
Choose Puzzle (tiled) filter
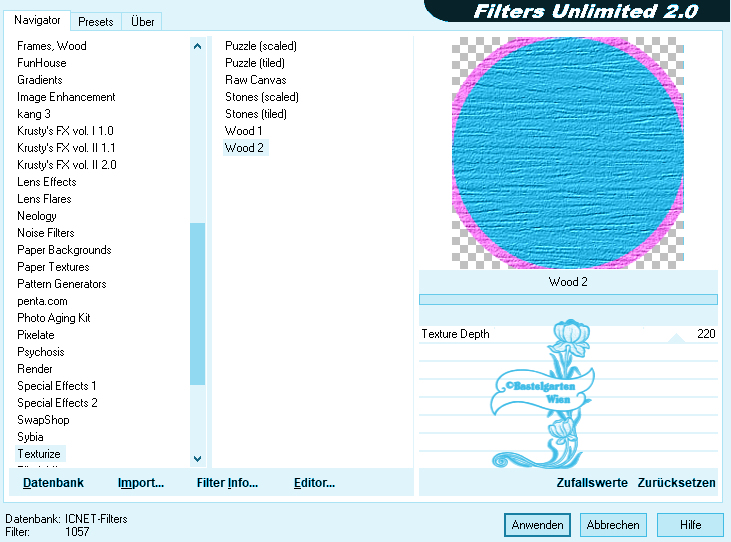click(x=255, y=63)
